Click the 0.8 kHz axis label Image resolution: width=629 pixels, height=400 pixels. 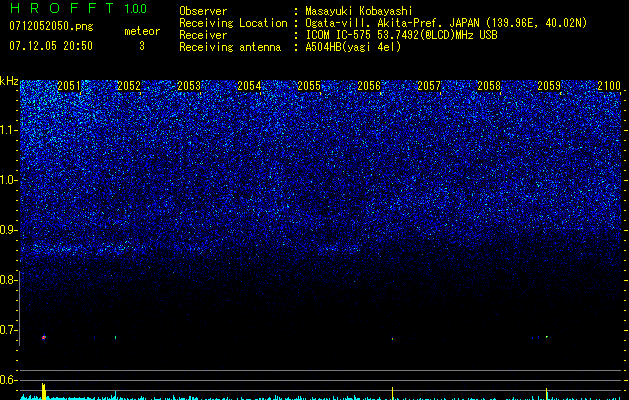(8, 280)
